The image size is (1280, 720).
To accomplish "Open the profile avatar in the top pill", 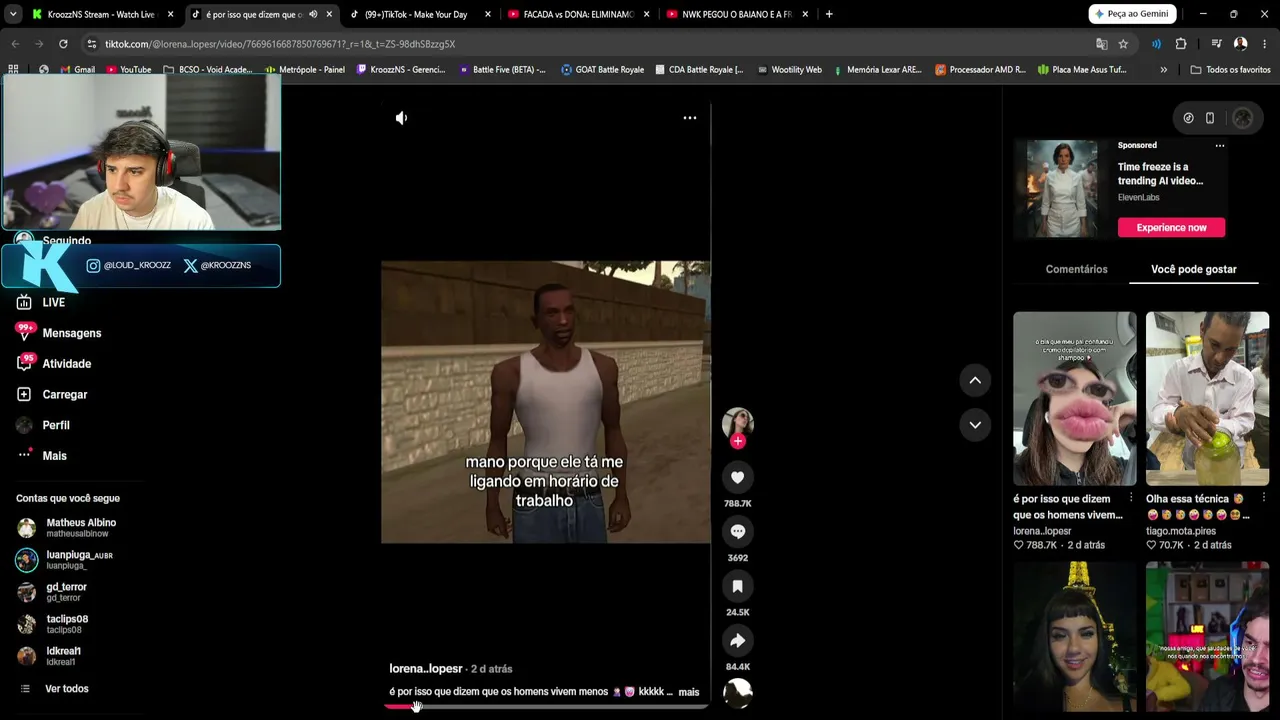I will pyautogui.click(x=1243, y=118).
